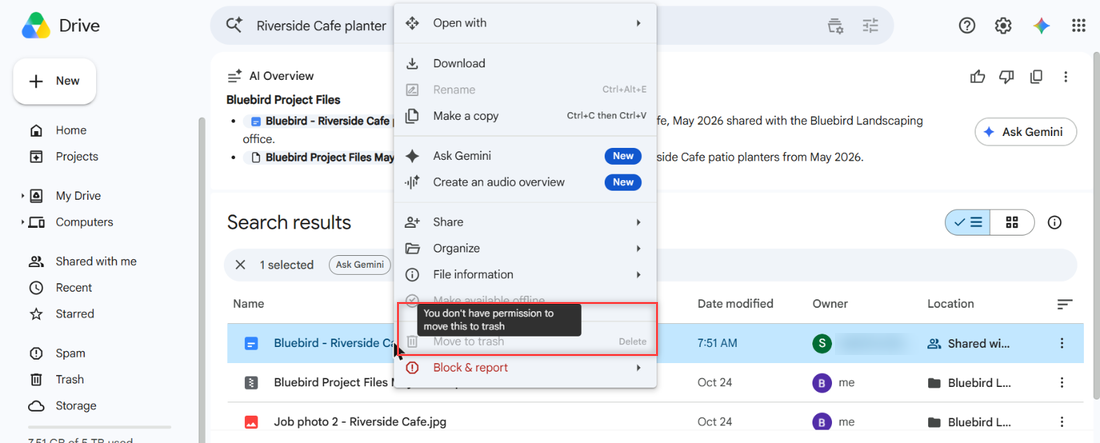Click the Bluebird - Riverside Cafe chip in AI Overview
Image resolution: width=1100 pixels, height=443 pixels.
[x=317, y=121]
